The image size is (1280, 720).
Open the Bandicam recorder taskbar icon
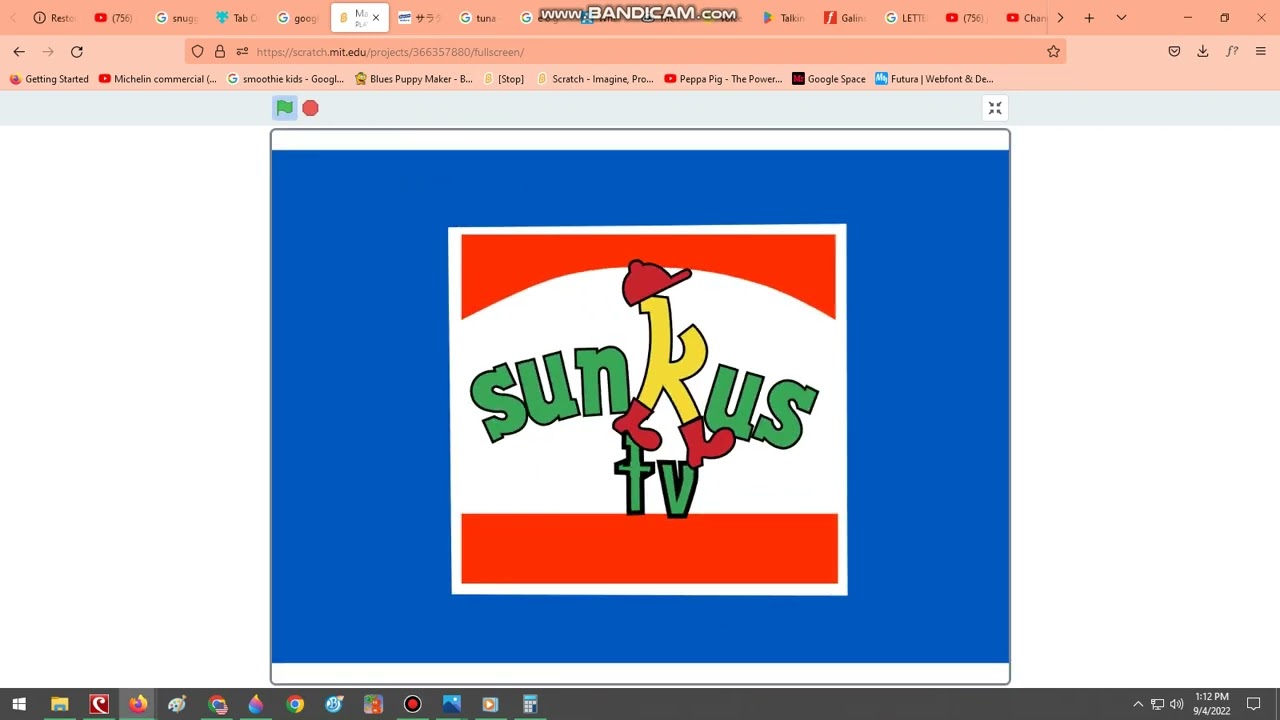click(412, 704)
